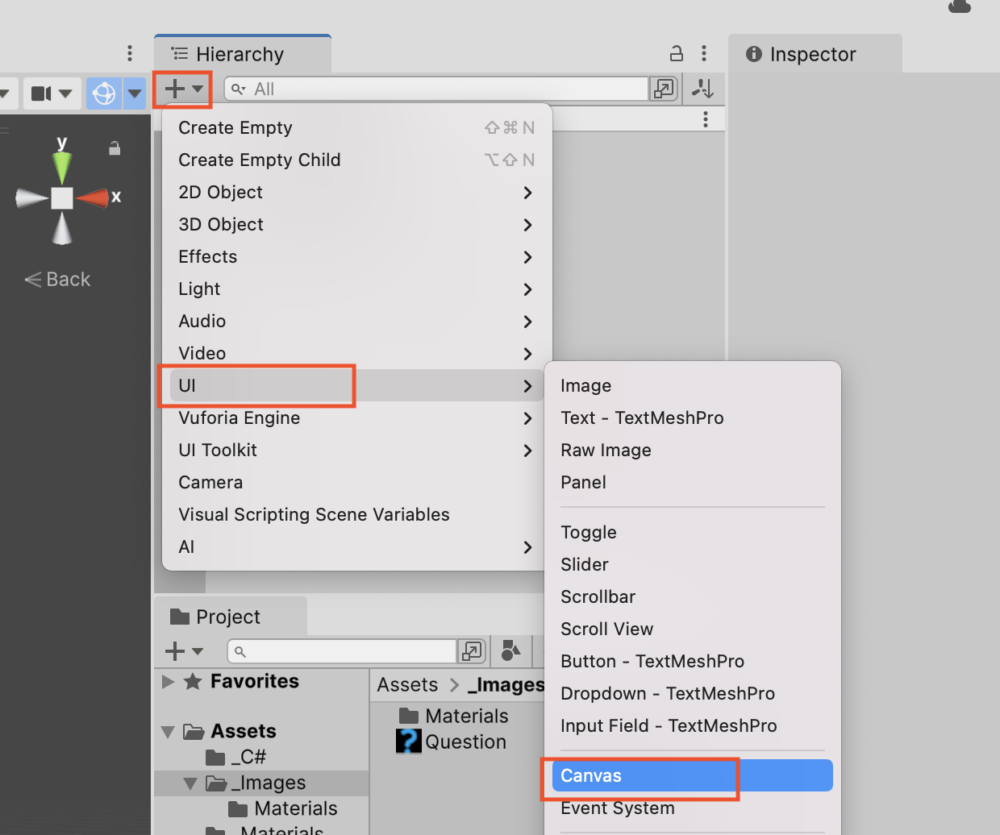This screenshot has width=1000, height=835.
Task: Click _Images in the Assets breadcrumb
Action: click(x=505, y=684)
